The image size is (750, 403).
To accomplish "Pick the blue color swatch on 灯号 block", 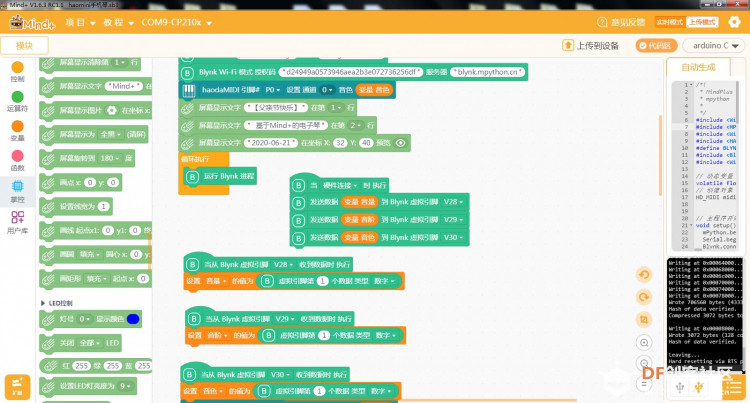I will click(133, 319).
